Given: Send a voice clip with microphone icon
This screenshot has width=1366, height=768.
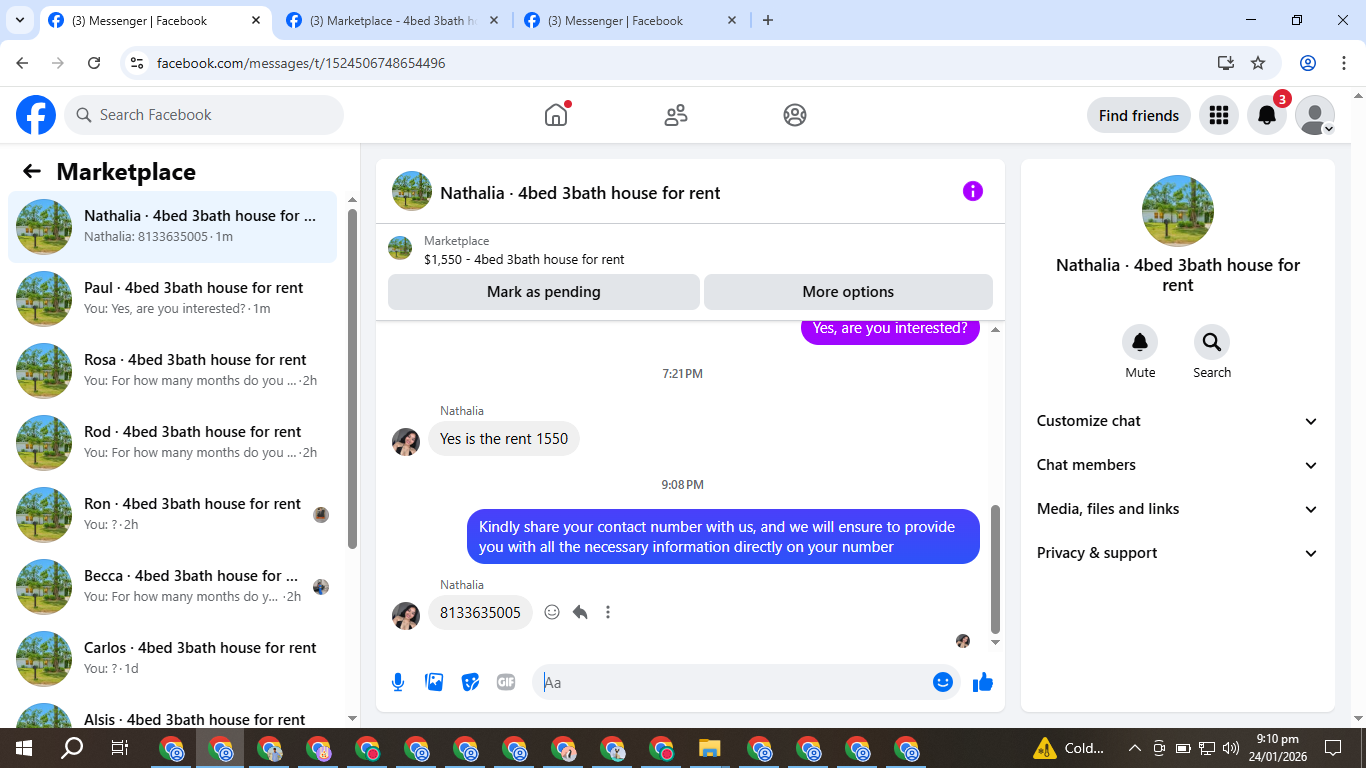Looking at the screenshot, I should [x=398, y=682].
